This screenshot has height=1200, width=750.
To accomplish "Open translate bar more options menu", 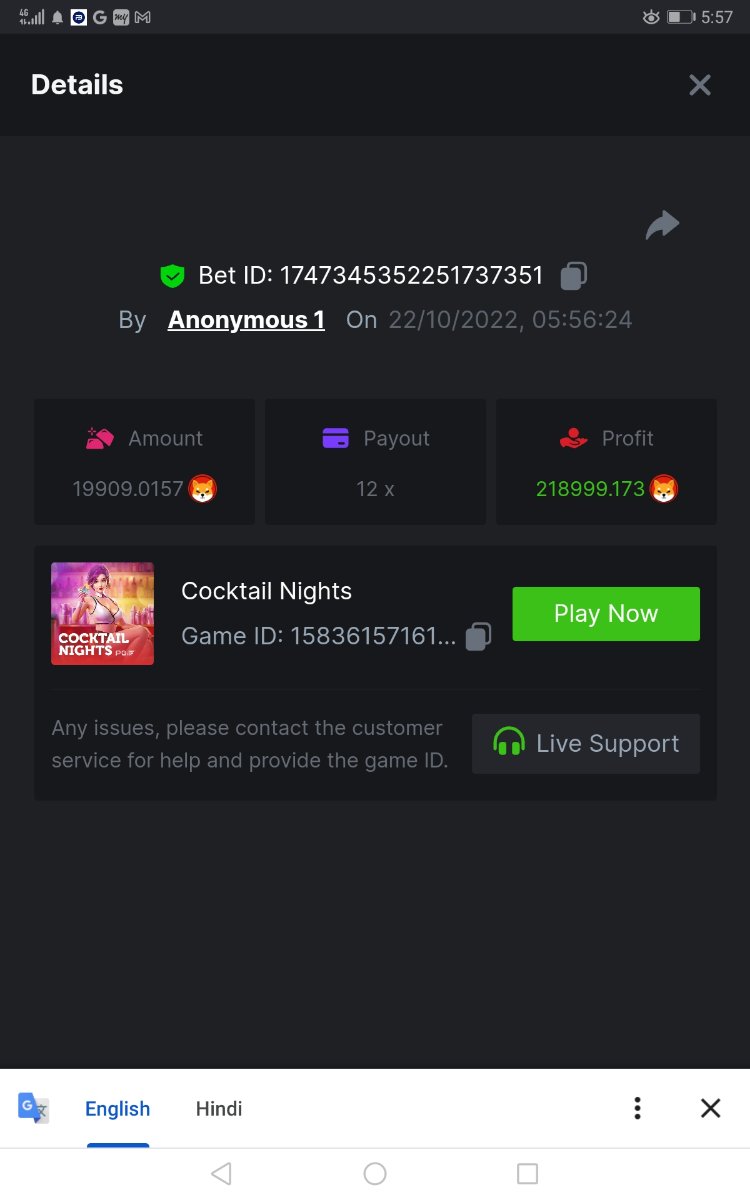I will coord(637,1108).
